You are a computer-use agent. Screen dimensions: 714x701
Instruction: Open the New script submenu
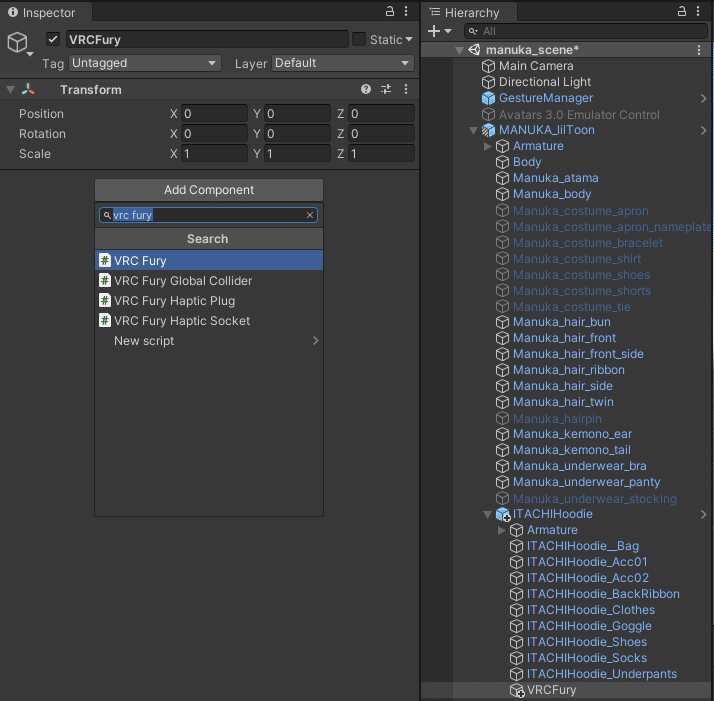point(209,341)
